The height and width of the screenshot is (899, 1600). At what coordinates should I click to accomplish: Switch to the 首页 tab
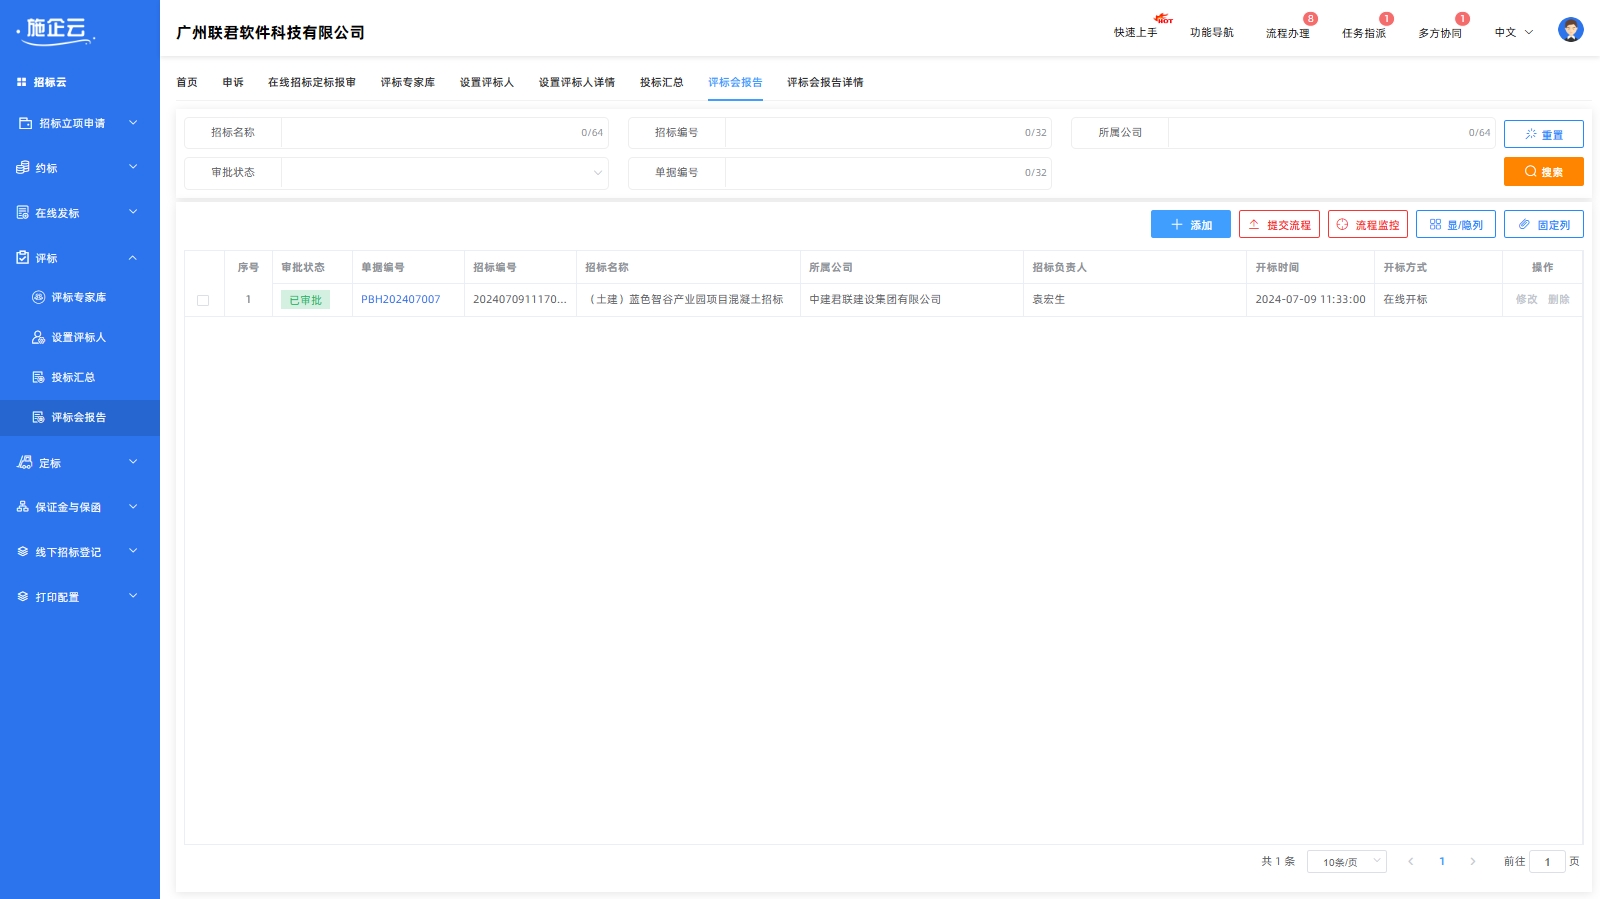pos(187,82)
